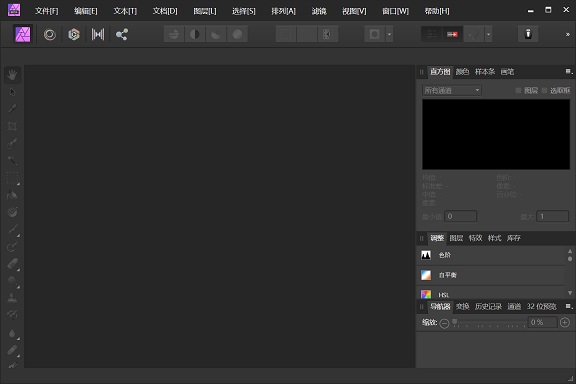The width and height of the screenshot is (576, 384).
Task: Open the 文档[D] menu
Action: click(165, 11)
